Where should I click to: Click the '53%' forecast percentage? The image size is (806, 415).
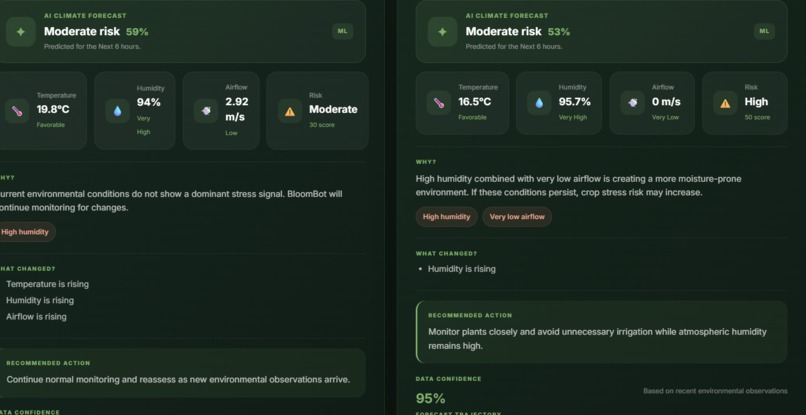coord(559,32)
